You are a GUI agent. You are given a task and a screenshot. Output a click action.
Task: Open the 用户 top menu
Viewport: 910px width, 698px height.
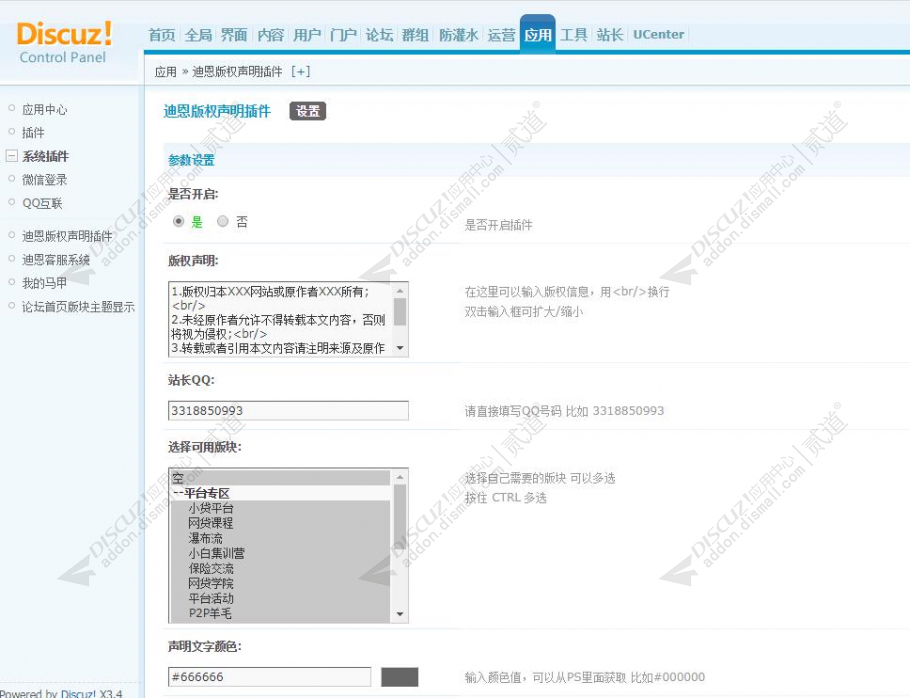tap(306, 35)
